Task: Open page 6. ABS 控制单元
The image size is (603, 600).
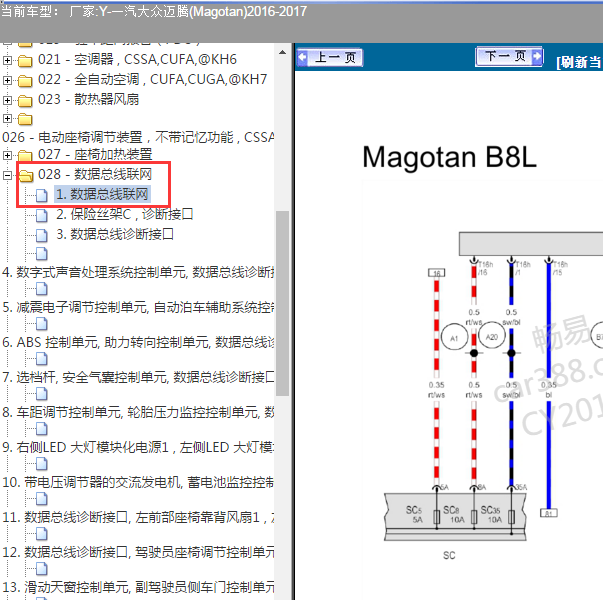Action: 138,342
